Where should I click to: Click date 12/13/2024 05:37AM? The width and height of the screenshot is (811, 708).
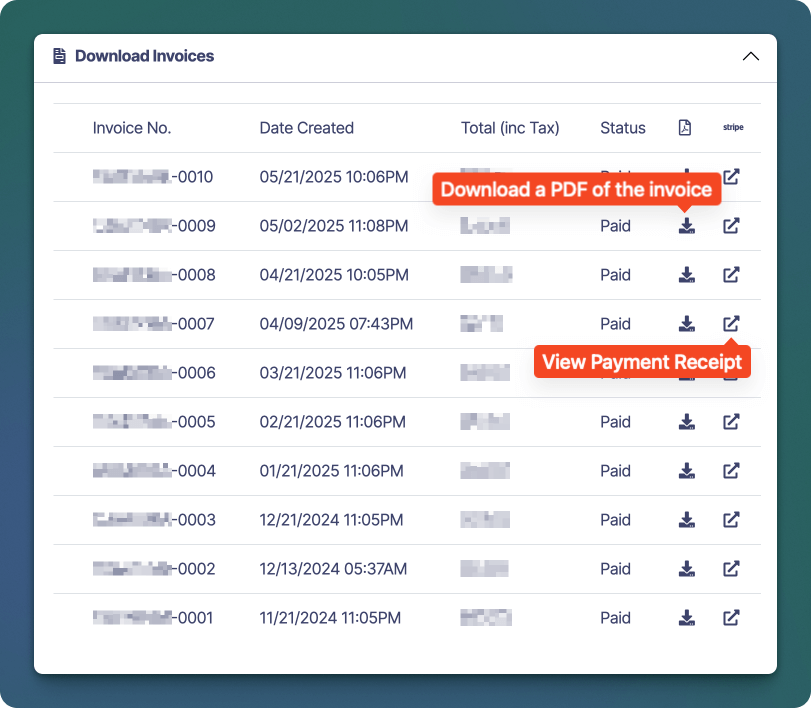333,569
